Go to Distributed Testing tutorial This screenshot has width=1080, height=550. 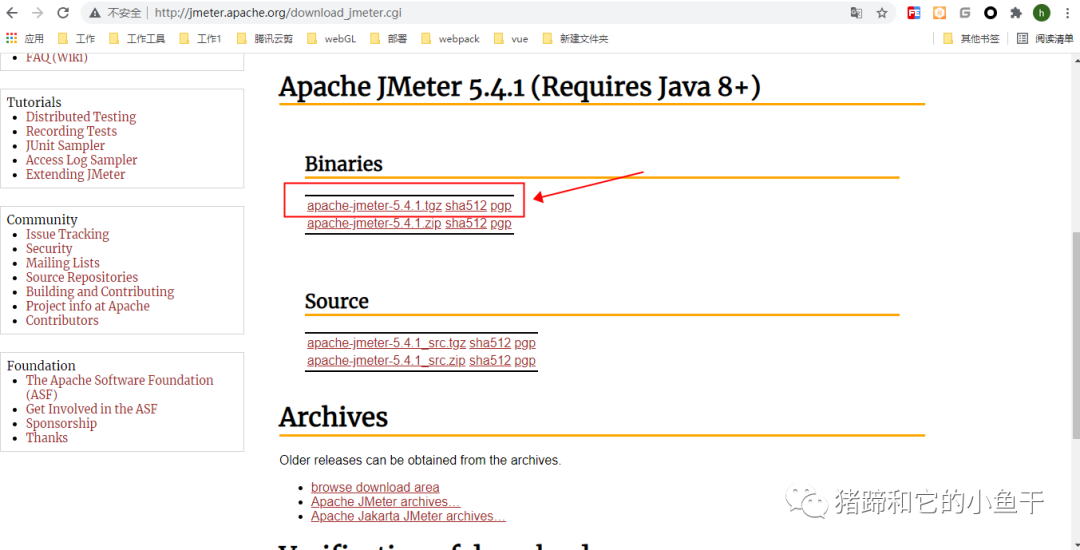(81, 117)
